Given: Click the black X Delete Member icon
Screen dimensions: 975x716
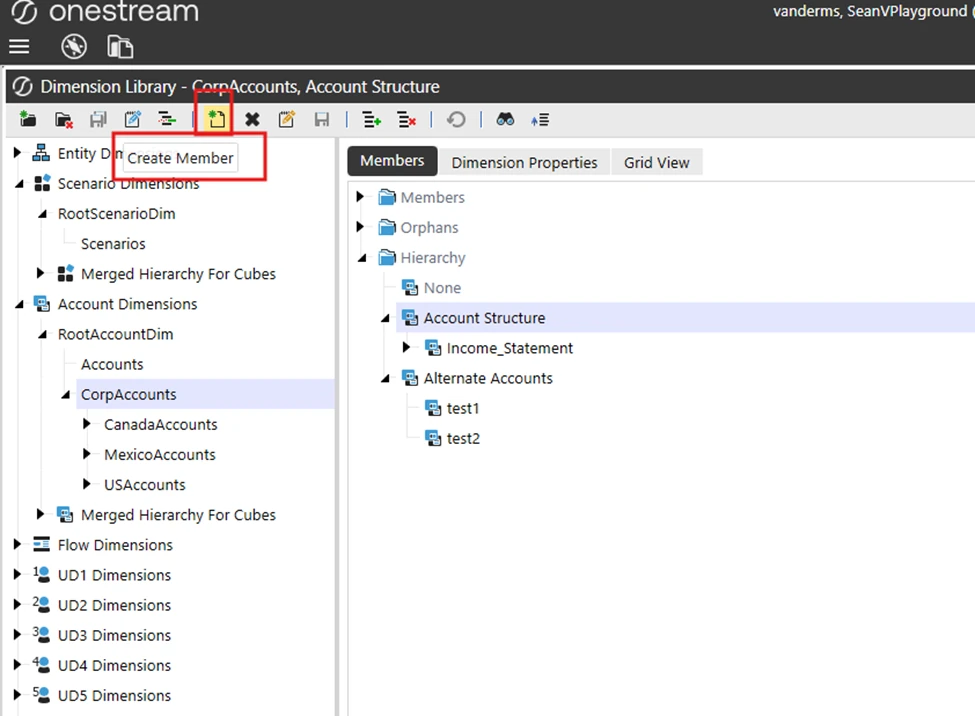Looking at the screenshot, I should tap(252, 119).
